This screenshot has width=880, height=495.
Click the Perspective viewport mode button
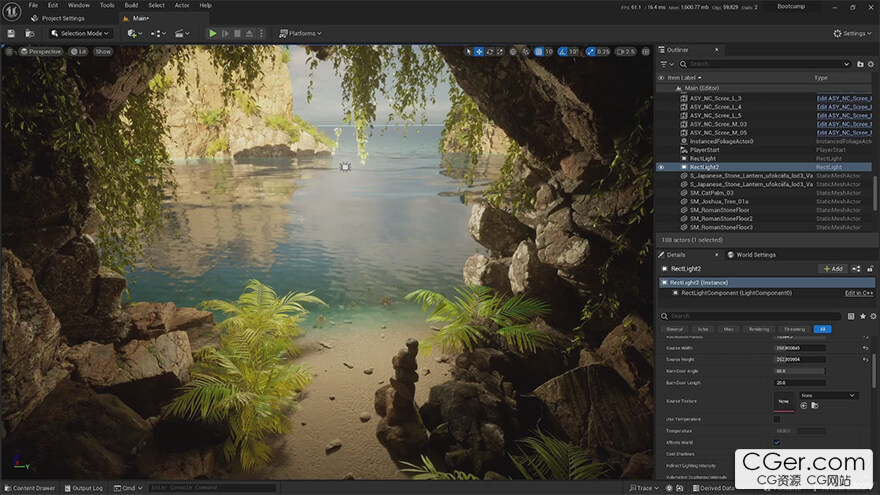click(40, 52)
